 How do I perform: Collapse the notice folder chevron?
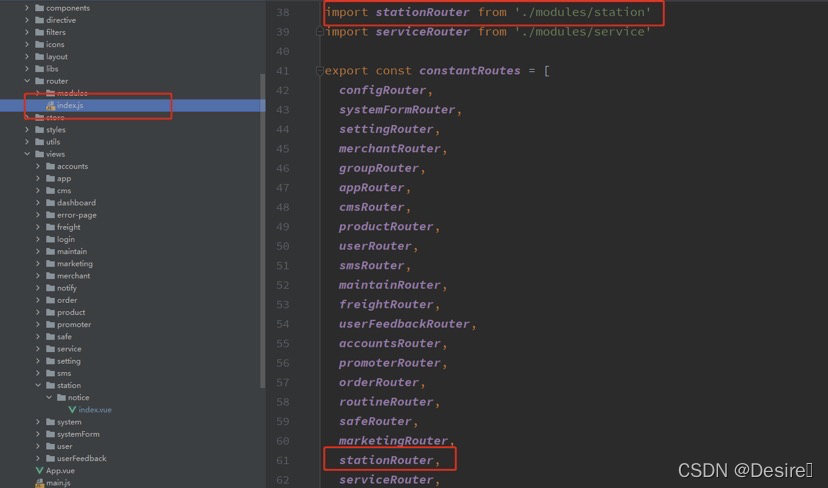49,398
